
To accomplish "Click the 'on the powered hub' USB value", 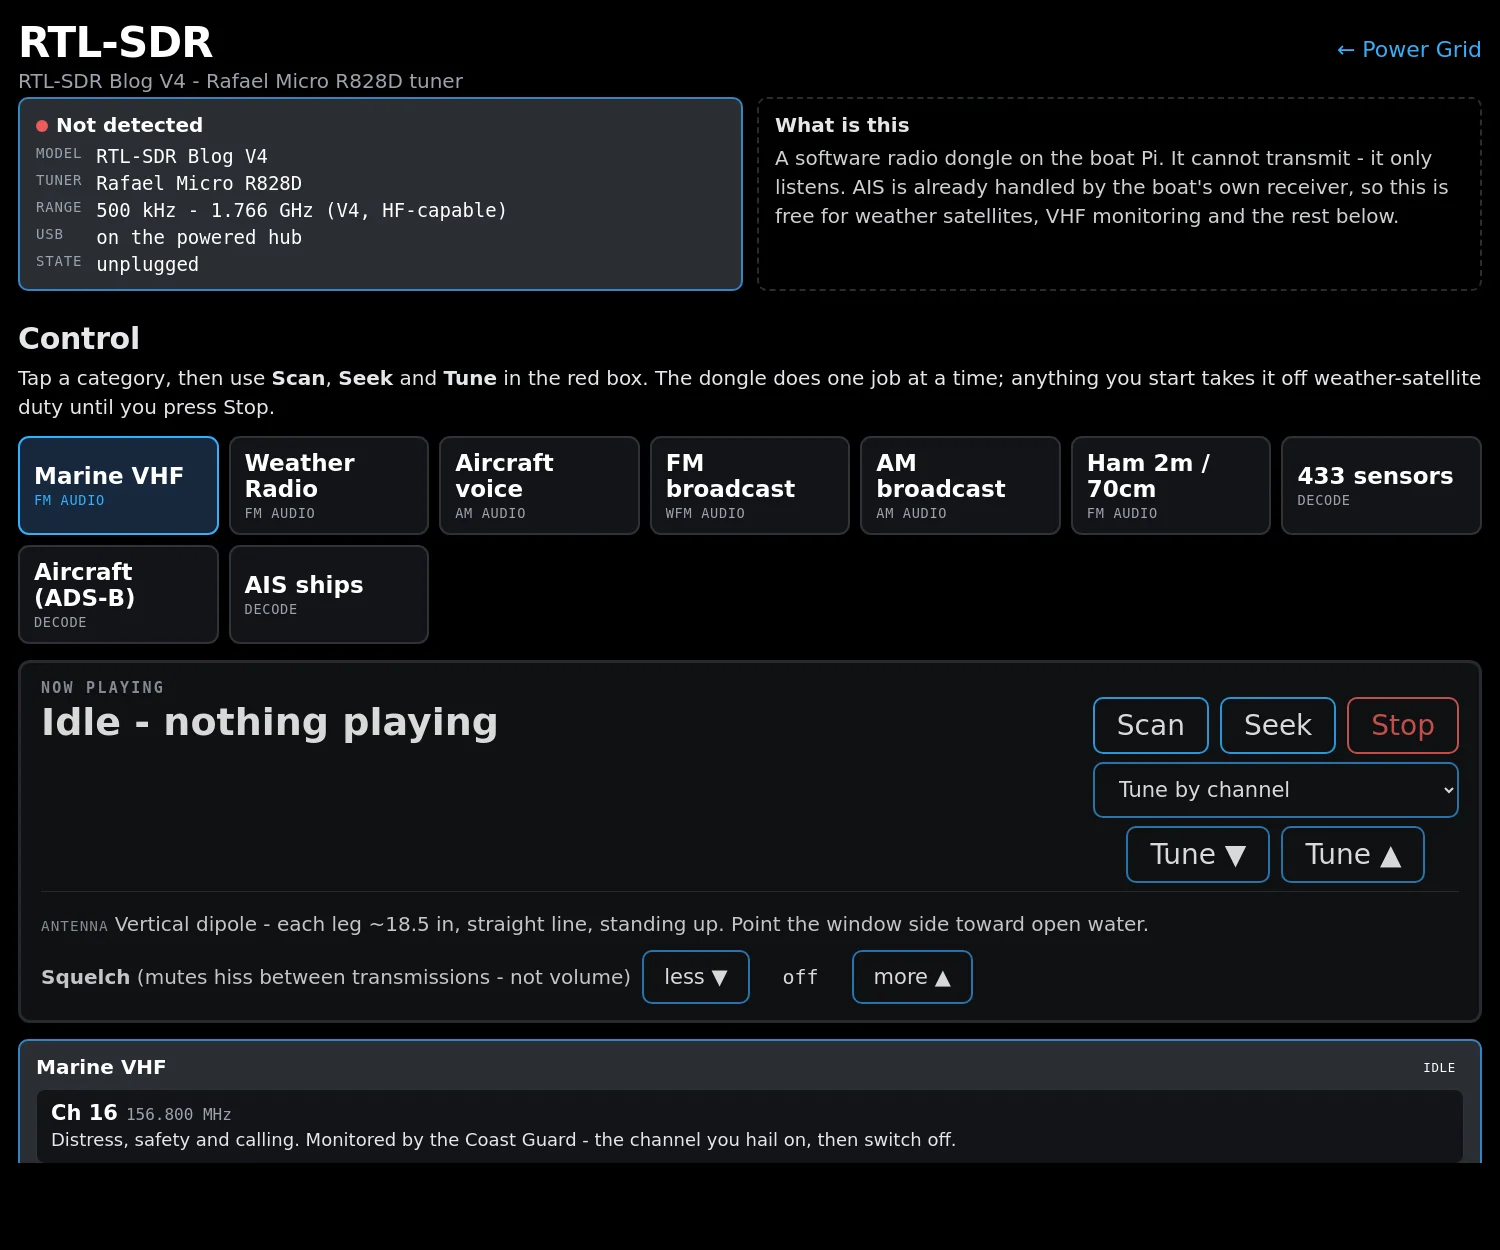I will [199, 237].
